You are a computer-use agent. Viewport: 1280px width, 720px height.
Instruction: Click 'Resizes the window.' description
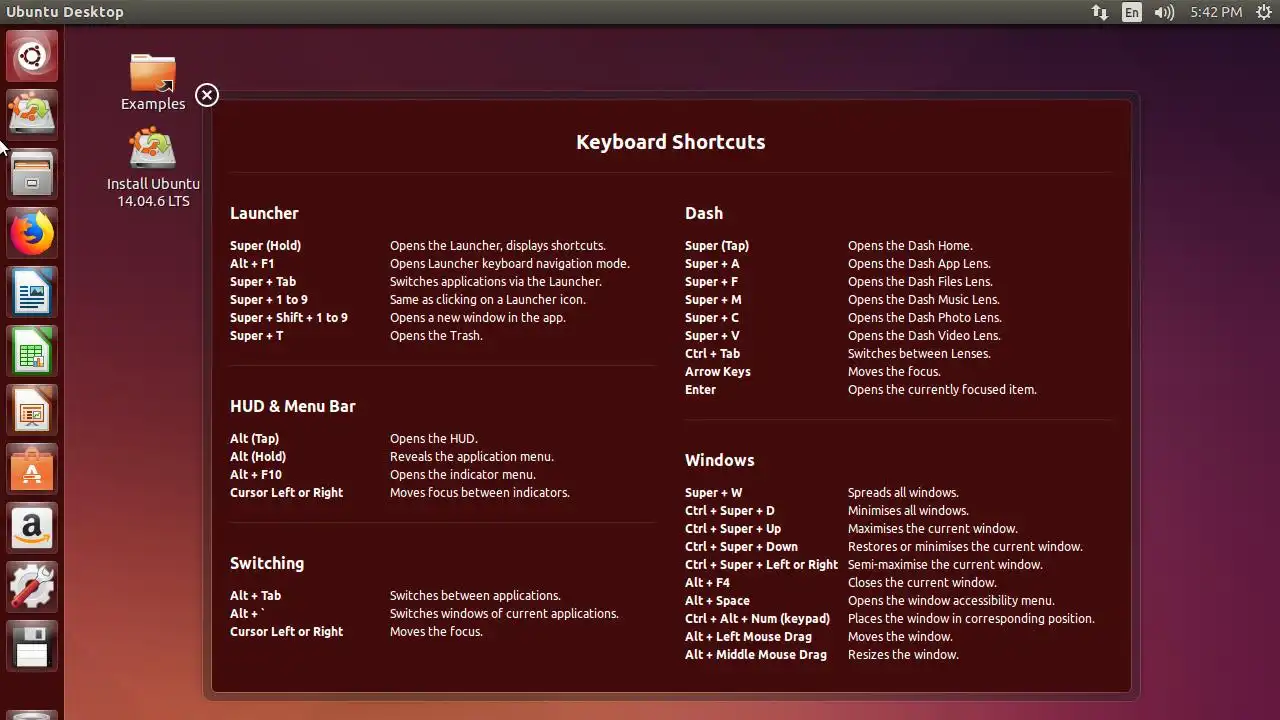pos(903,655)
